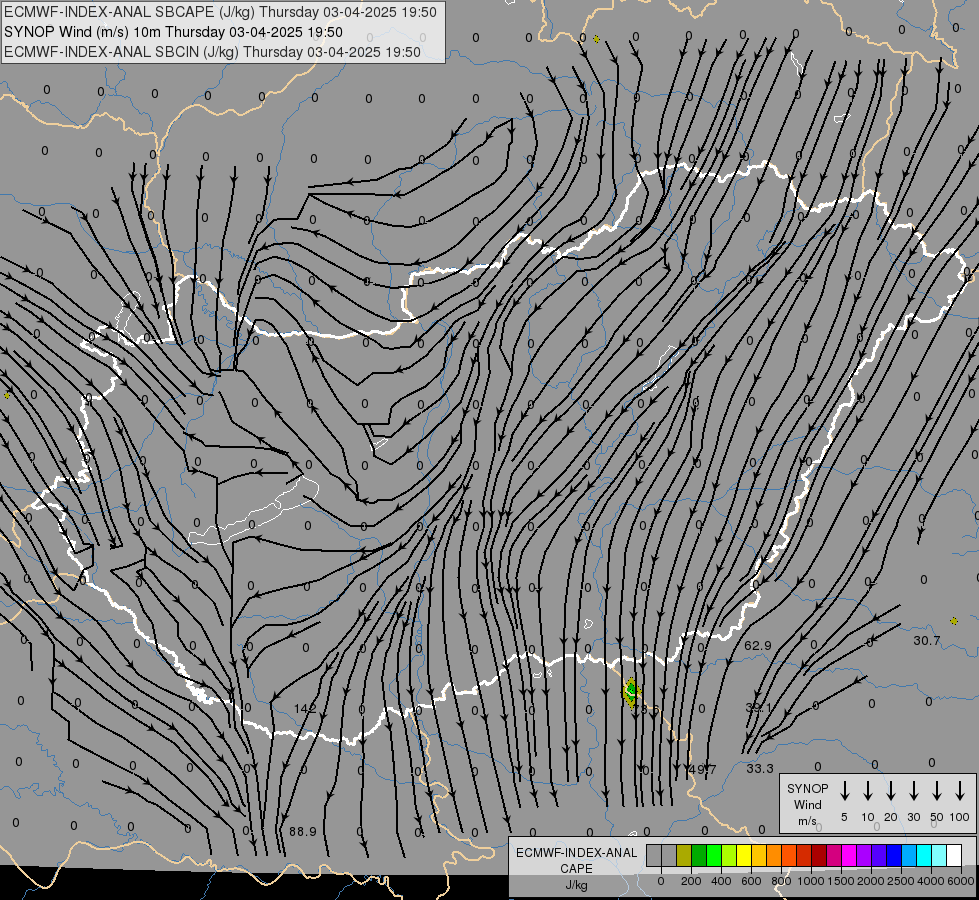Image resolution: width=979 pixels, height=900 pixels.
Task: Click the wind arrow above the 50 m/s label
Action: point(937,791)
